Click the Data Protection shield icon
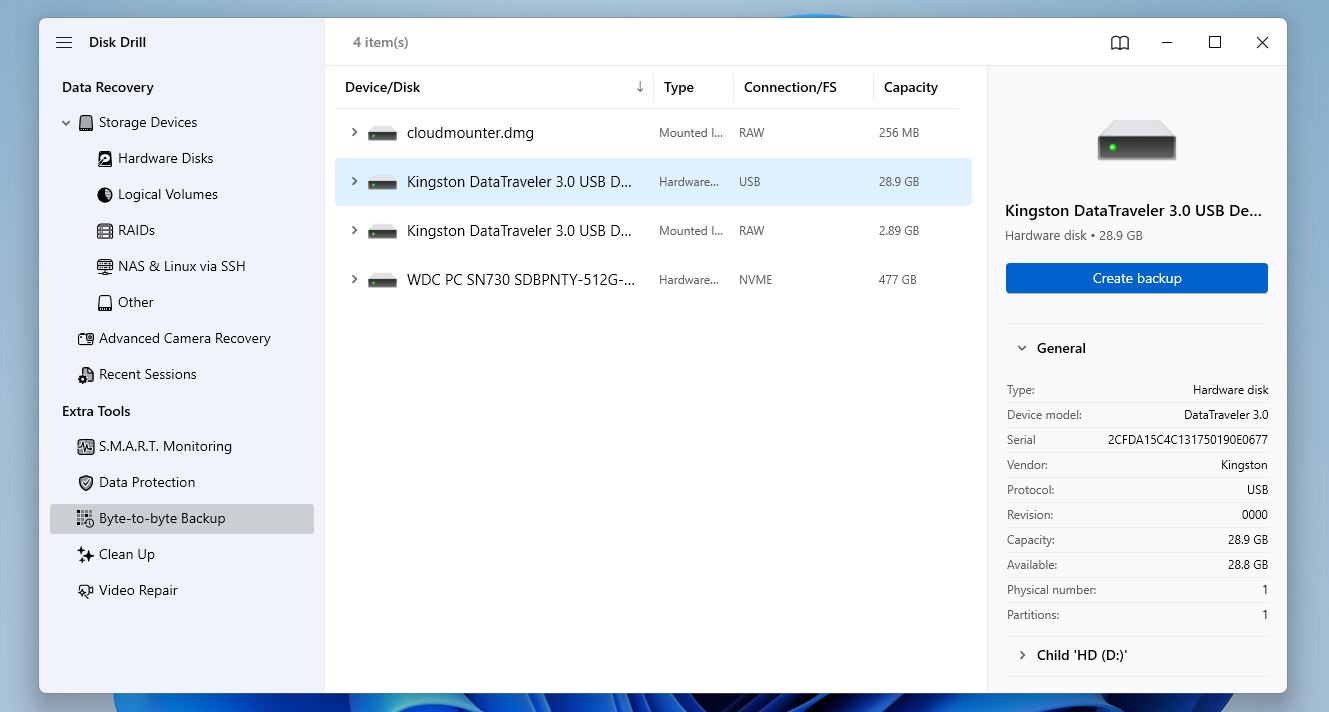The width and height of the screenshot is (1329, 712). click(86, 483)
